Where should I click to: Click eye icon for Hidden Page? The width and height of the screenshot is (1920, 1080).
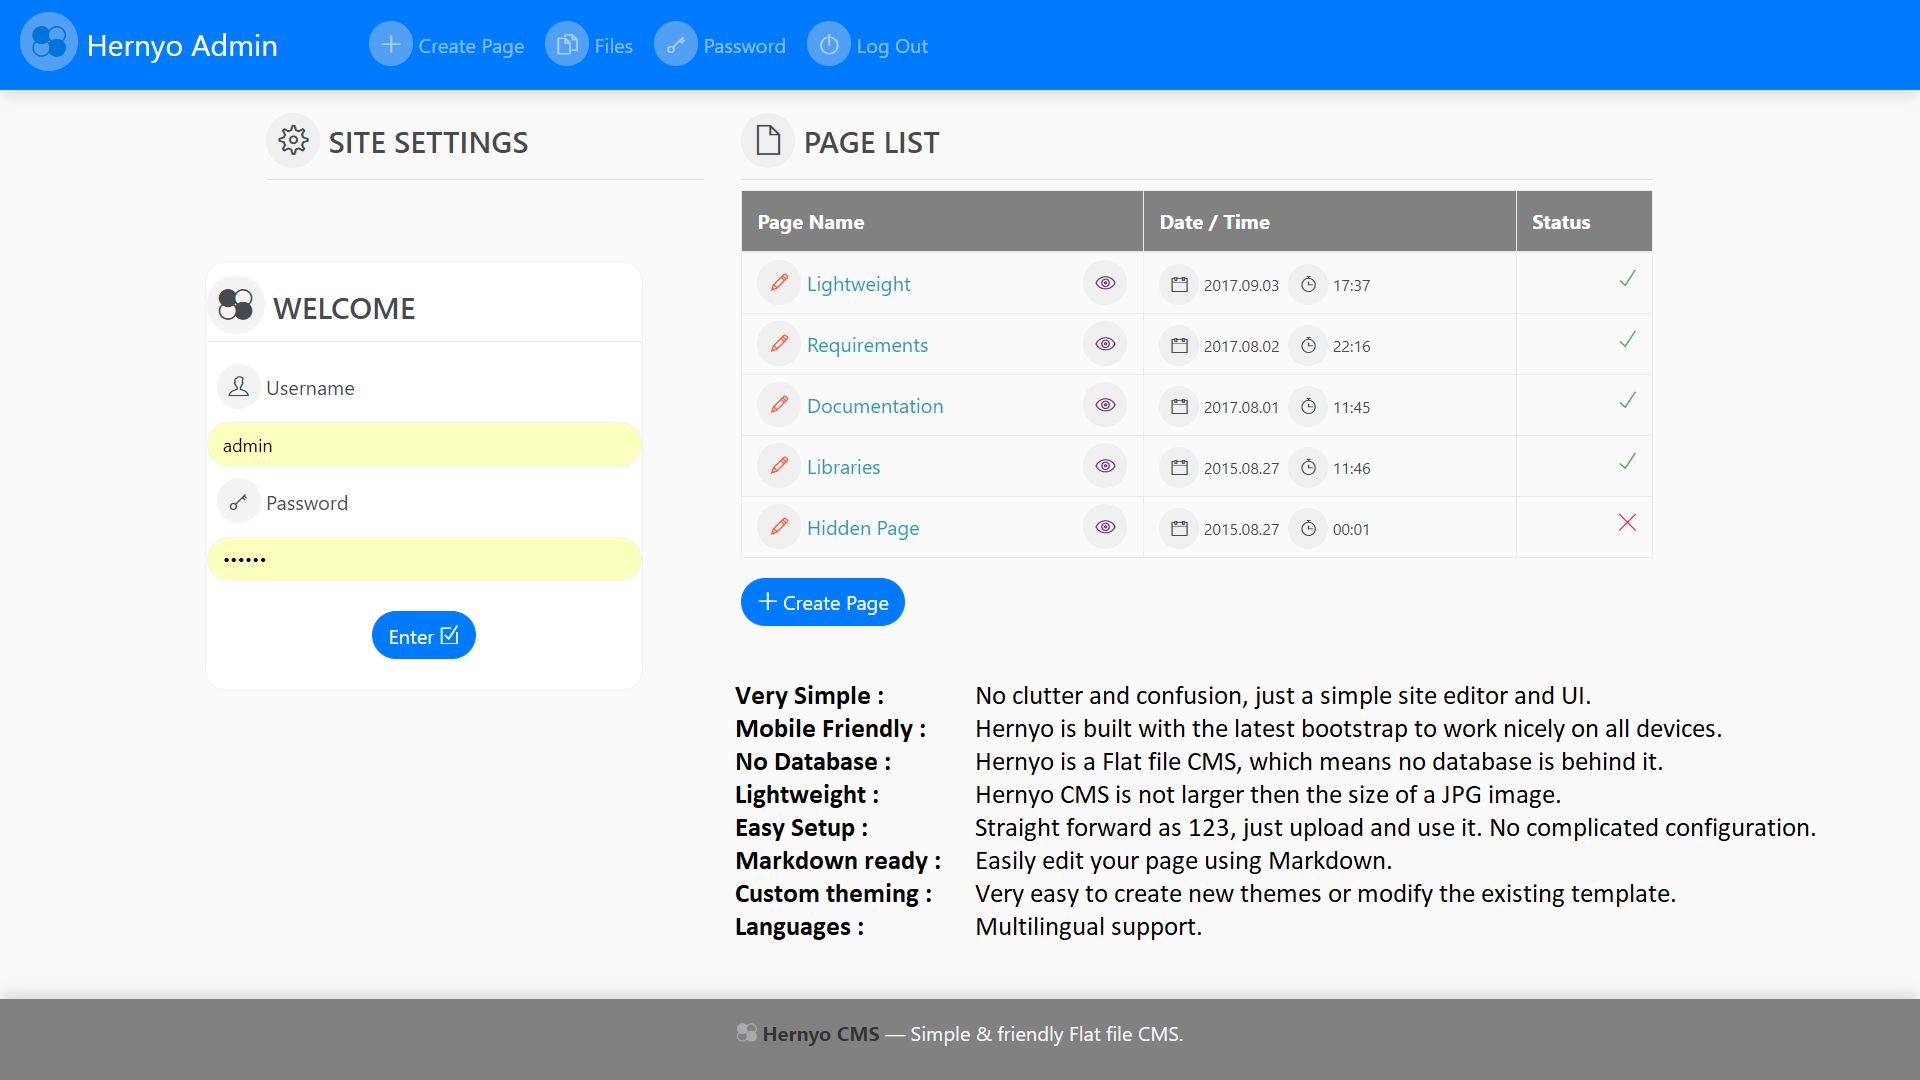click(x=1105, y=527)
